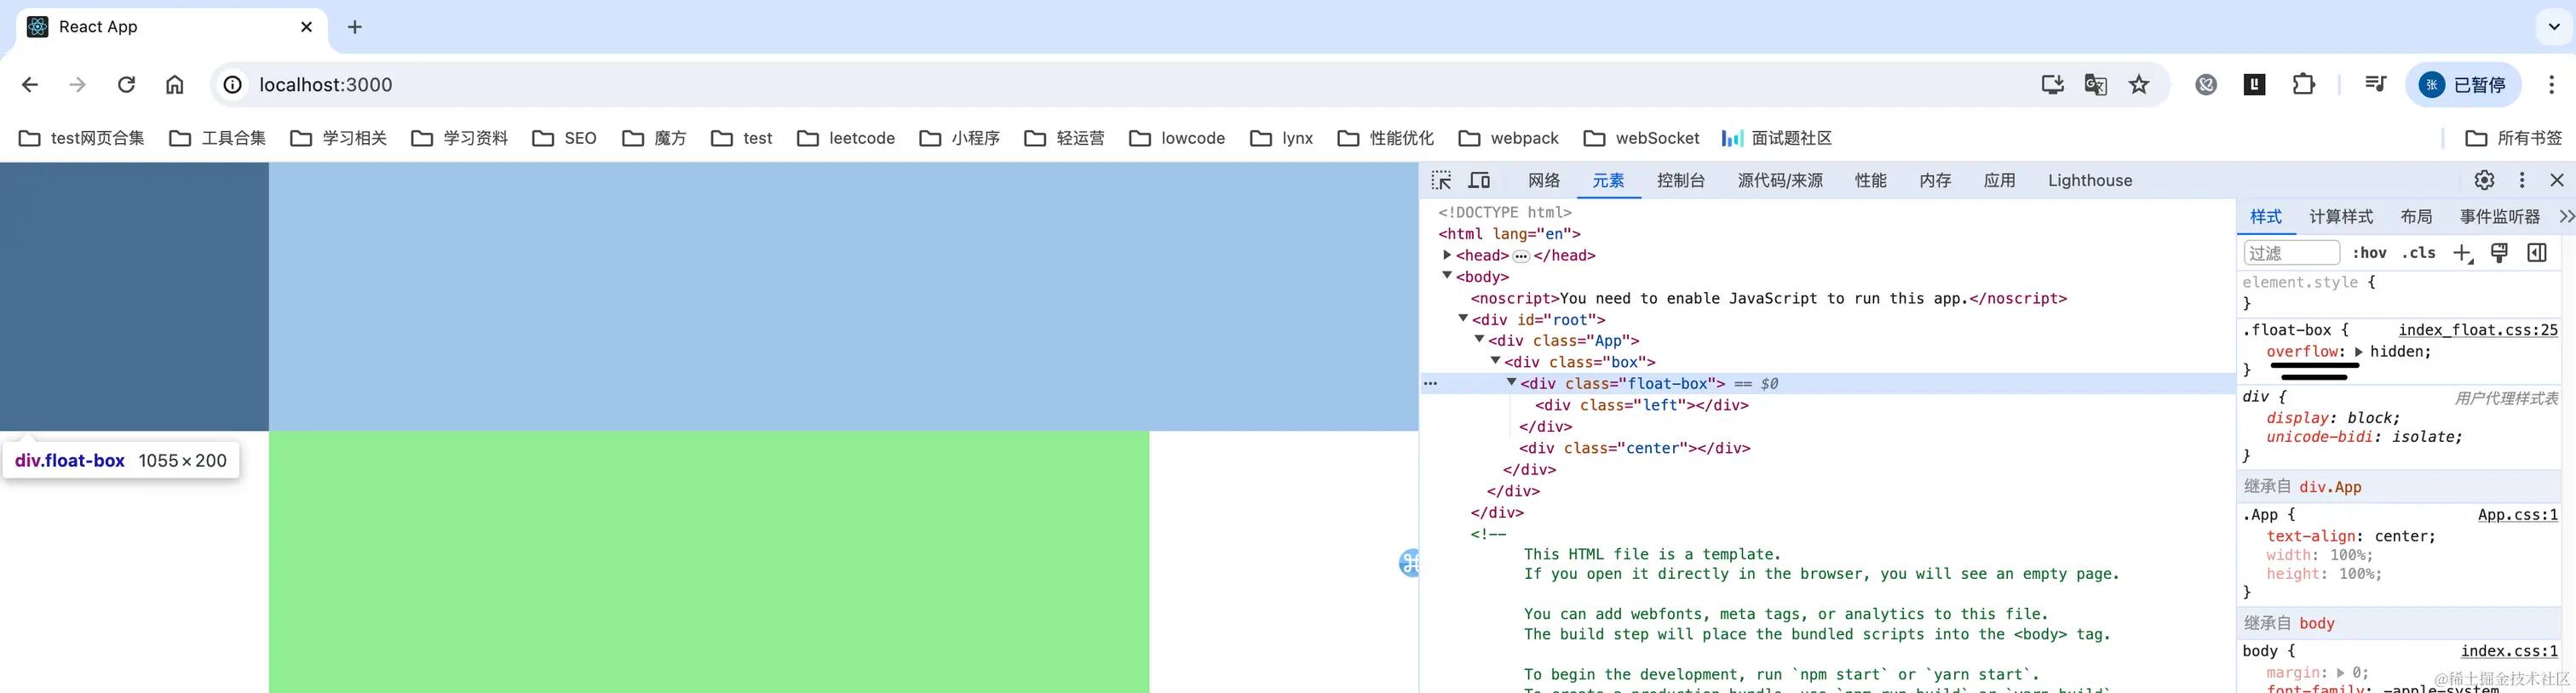Viewport: 2576px width, 693px height.
Task: Open the 事件监听器 tab
Action: pos(2500,217)
